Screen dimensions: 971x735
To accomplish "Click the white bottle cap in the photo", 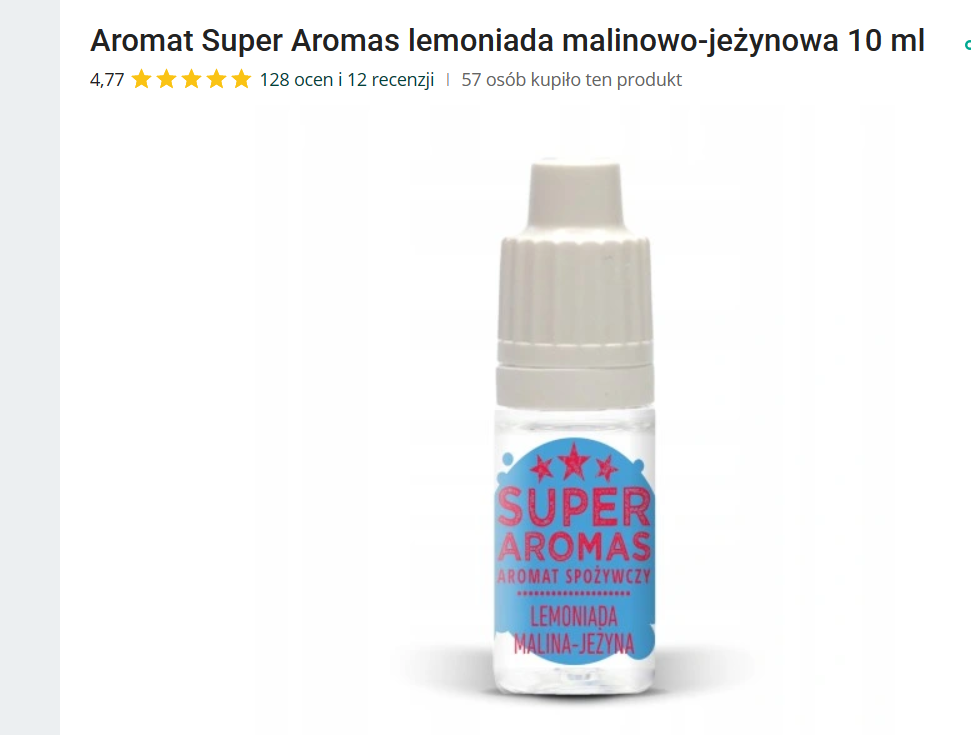I will [x=575, y=282].
